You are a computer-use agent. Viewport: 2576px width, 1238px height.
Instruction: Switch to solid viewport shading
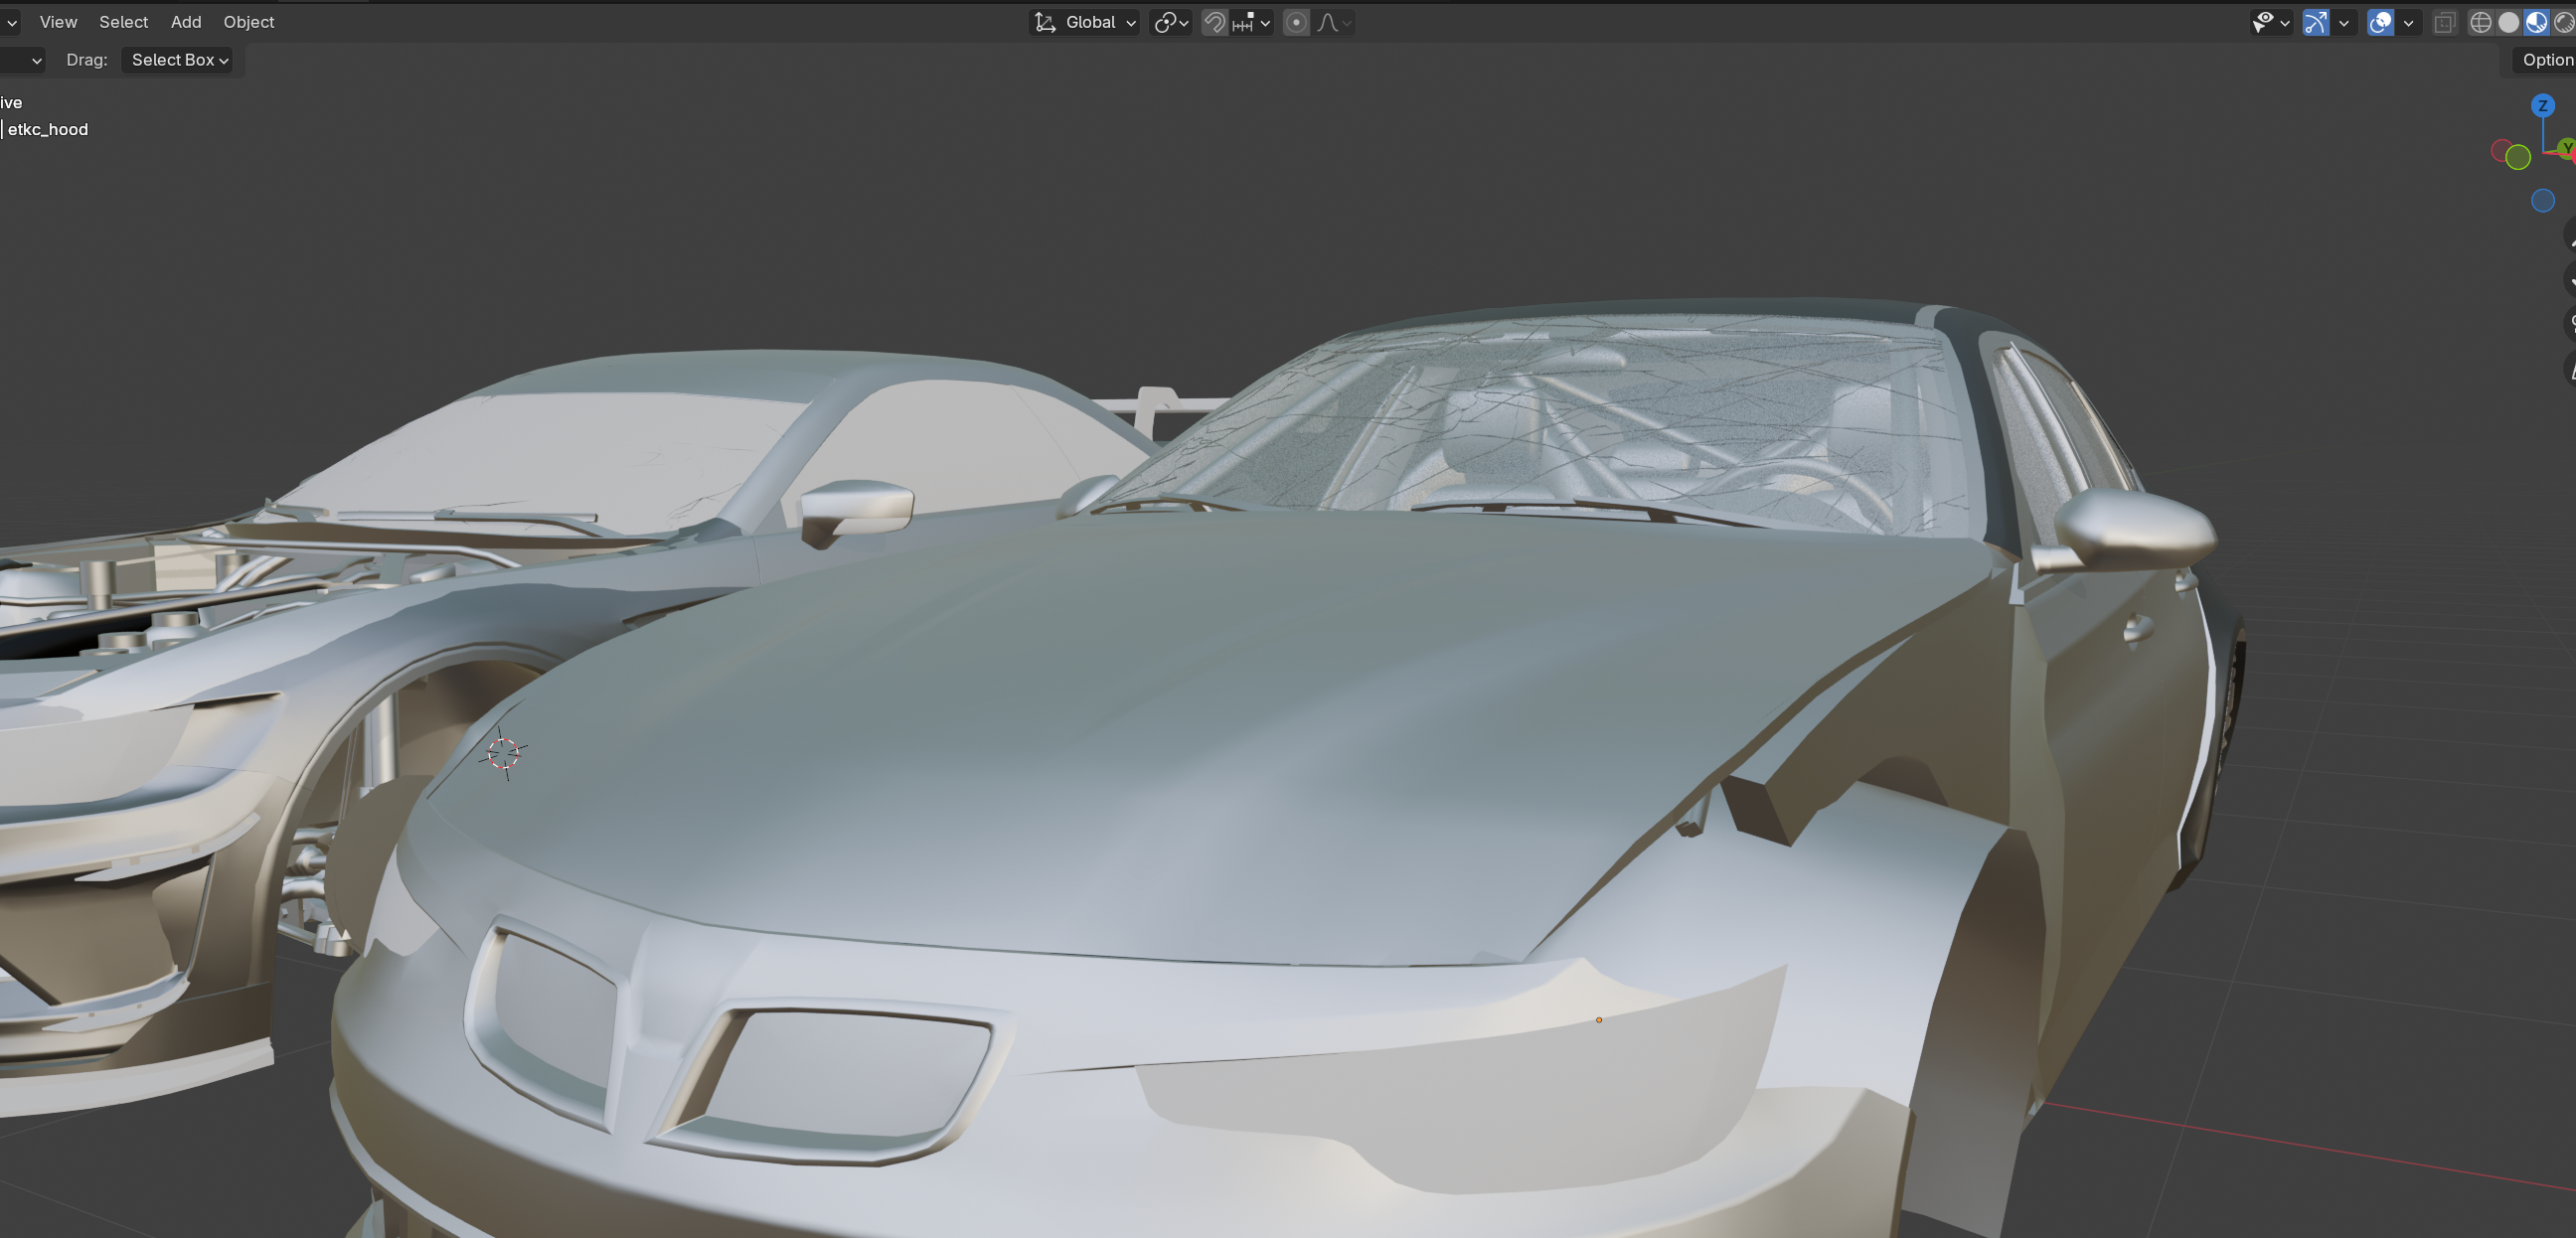tap(2508, 22)
